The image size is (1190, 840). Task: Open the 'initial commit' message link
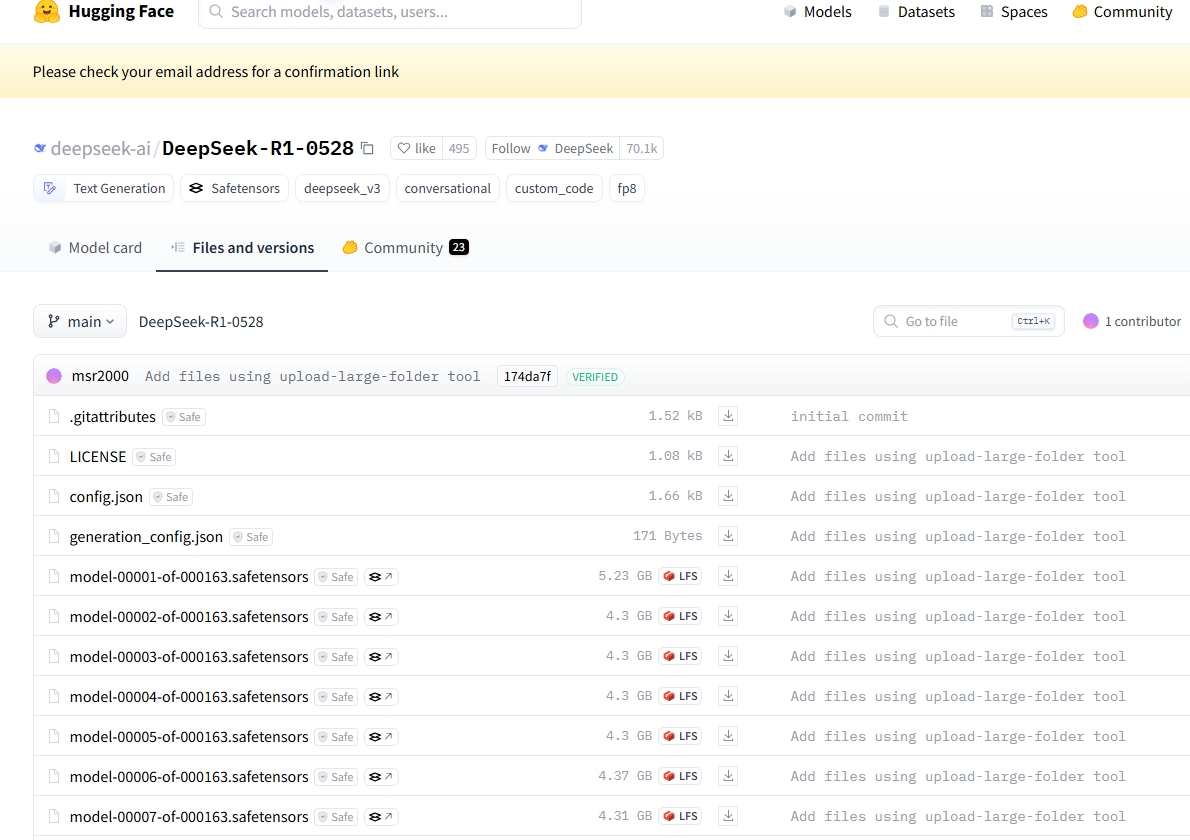[849, 417]
